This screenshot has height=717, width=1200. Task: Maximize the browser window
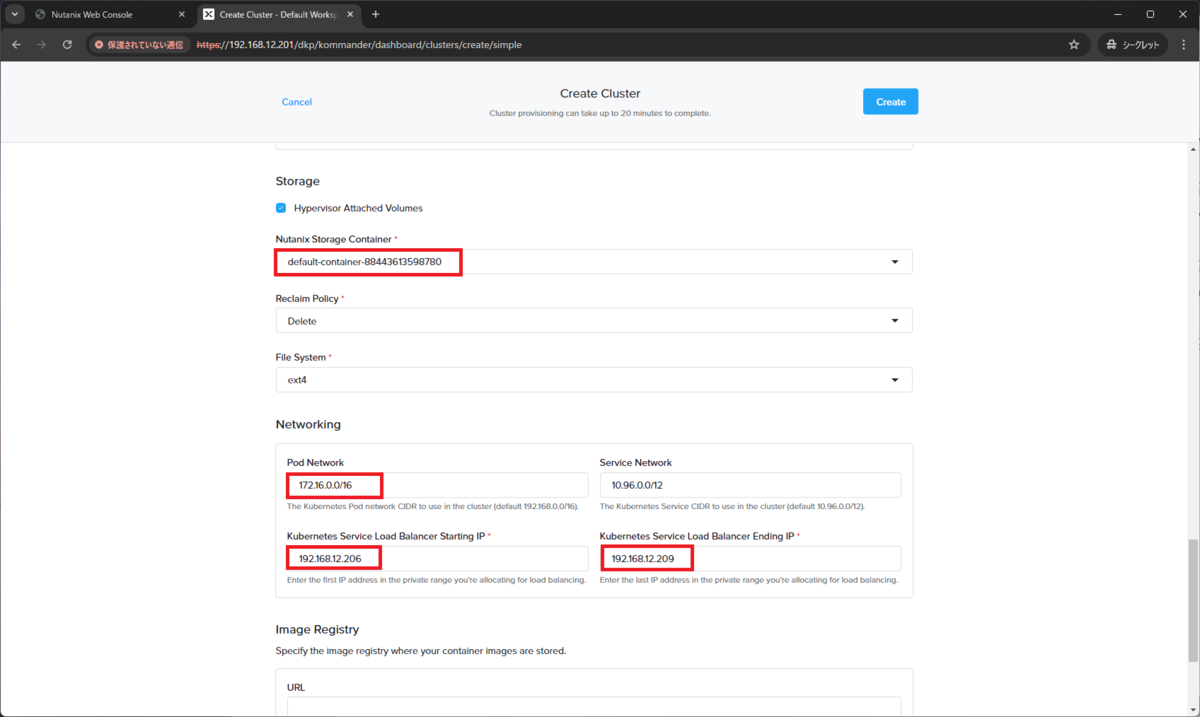click(x=1150, y=14)
